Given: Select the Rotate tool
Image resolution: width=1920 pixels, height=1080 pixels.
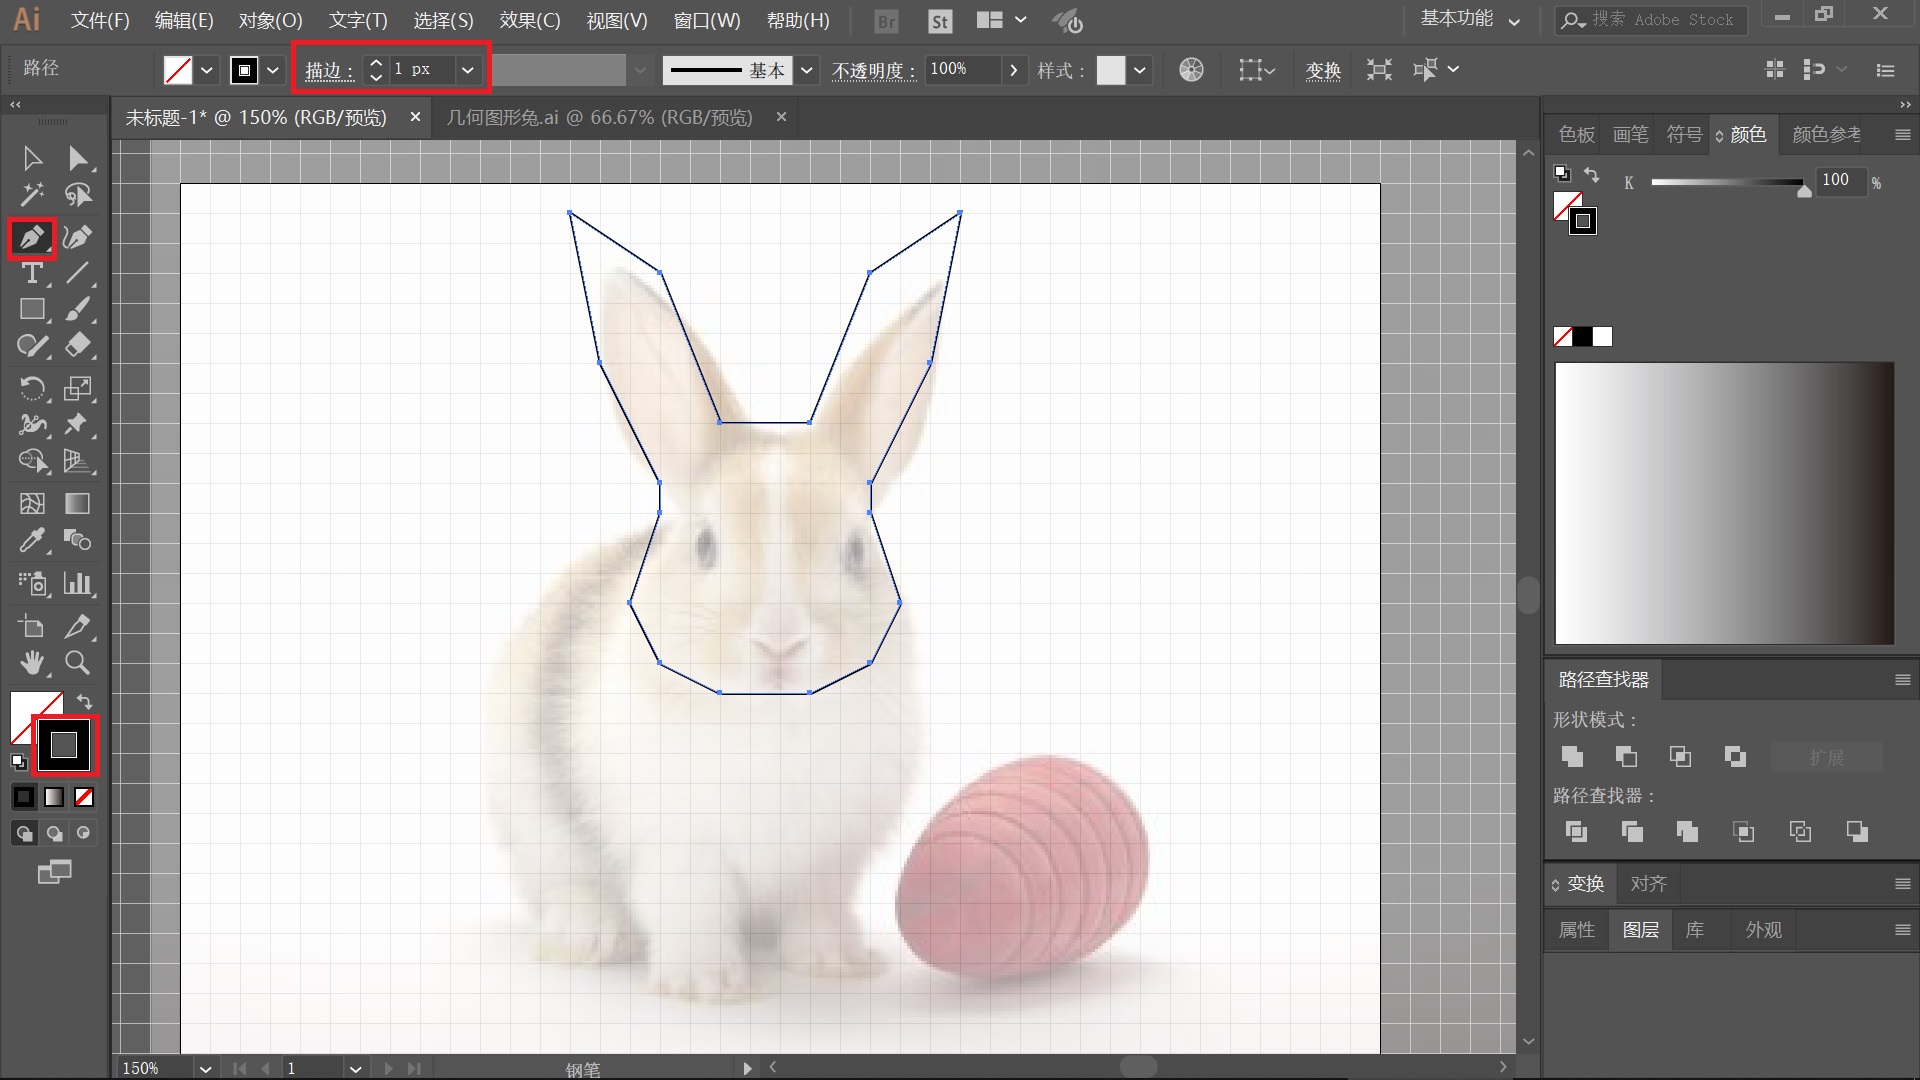Looking at the screenshot, I should click(x=32, y=388).
